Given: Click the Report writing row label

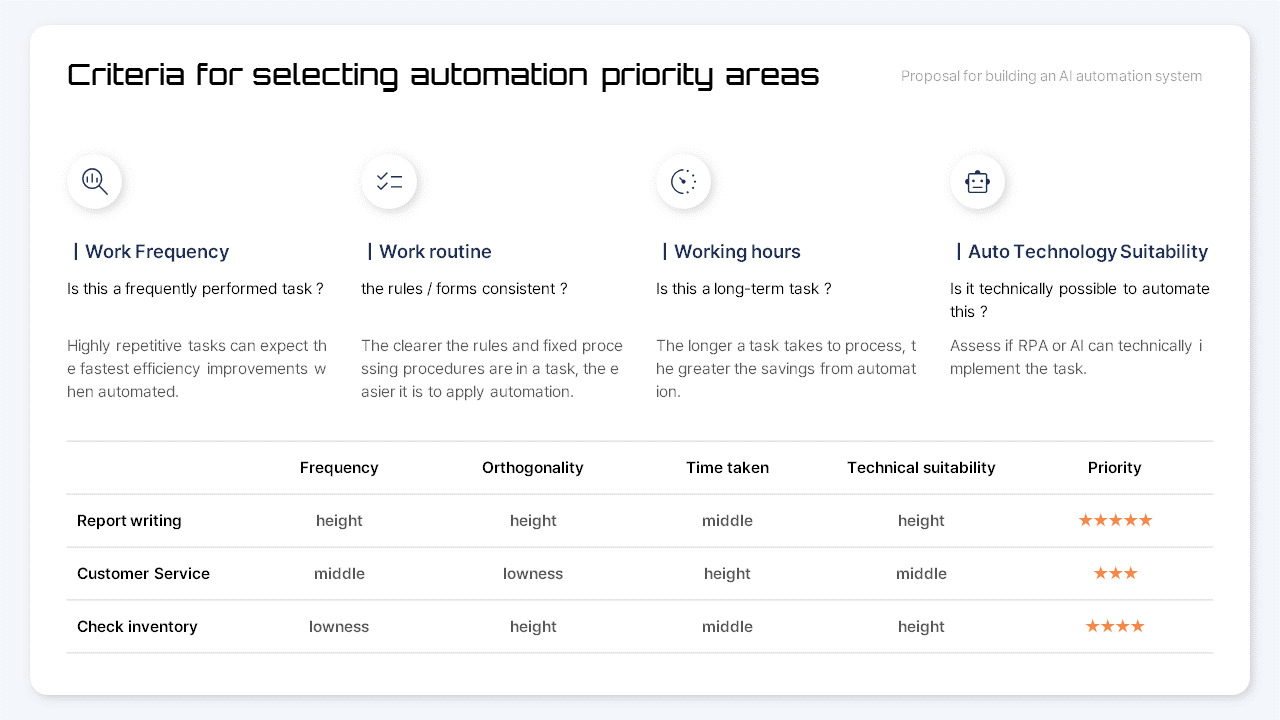Looking at the screenshot, I should click(129, 520).
